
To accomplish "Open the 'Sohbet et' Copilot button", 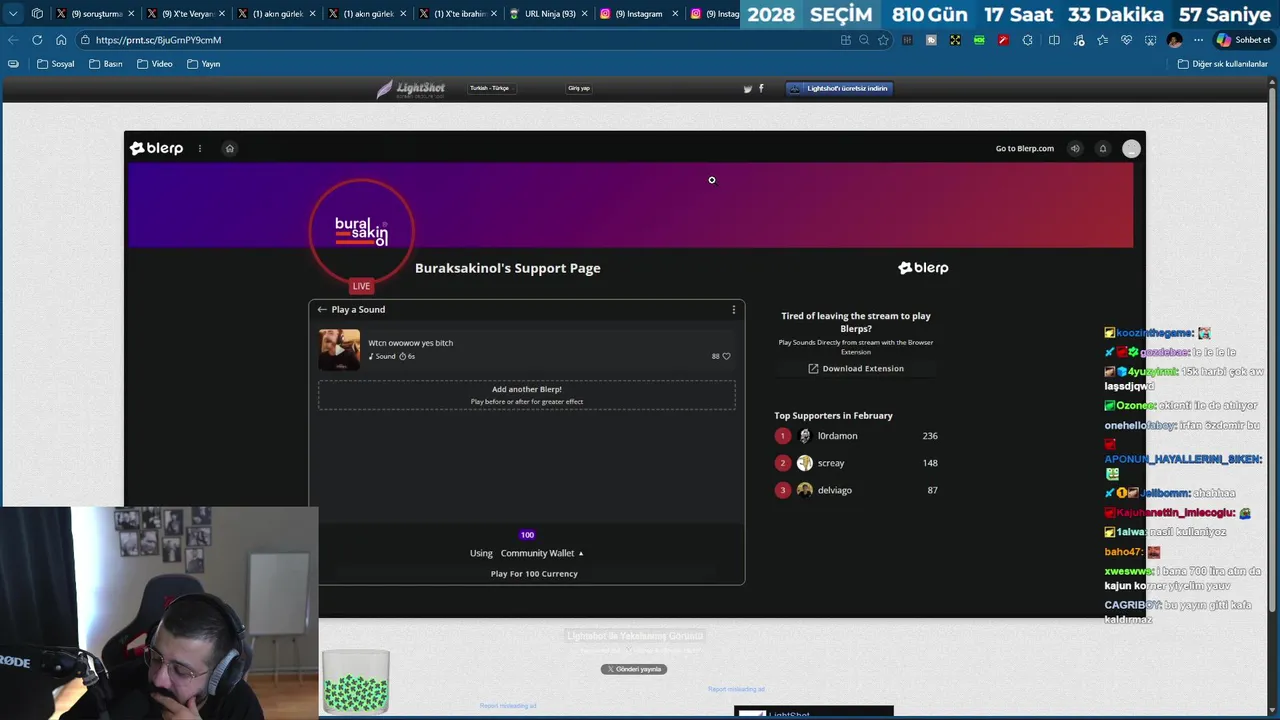I will [1243, 40].
